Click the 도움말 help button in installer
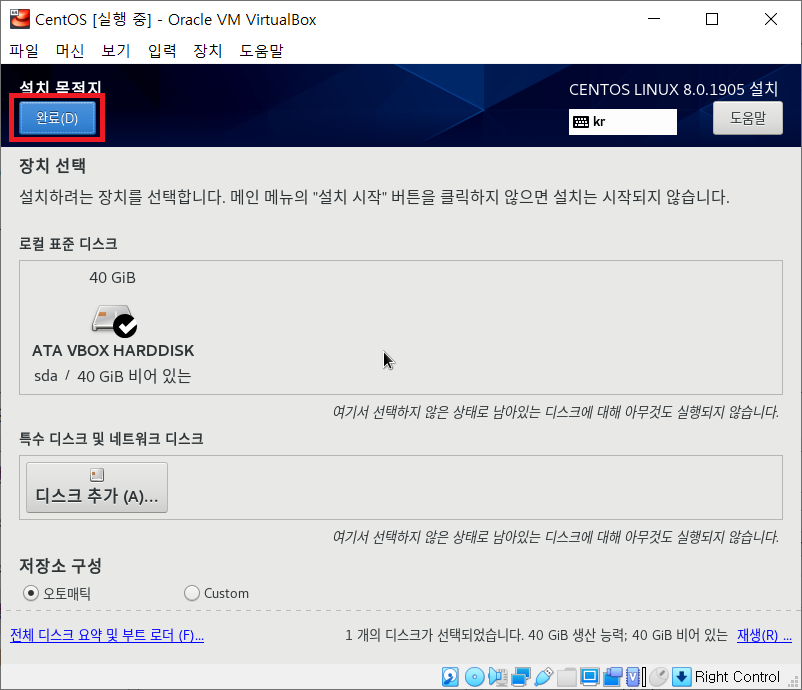The height and width of the screenshot is (690, 802). point(747,118)
